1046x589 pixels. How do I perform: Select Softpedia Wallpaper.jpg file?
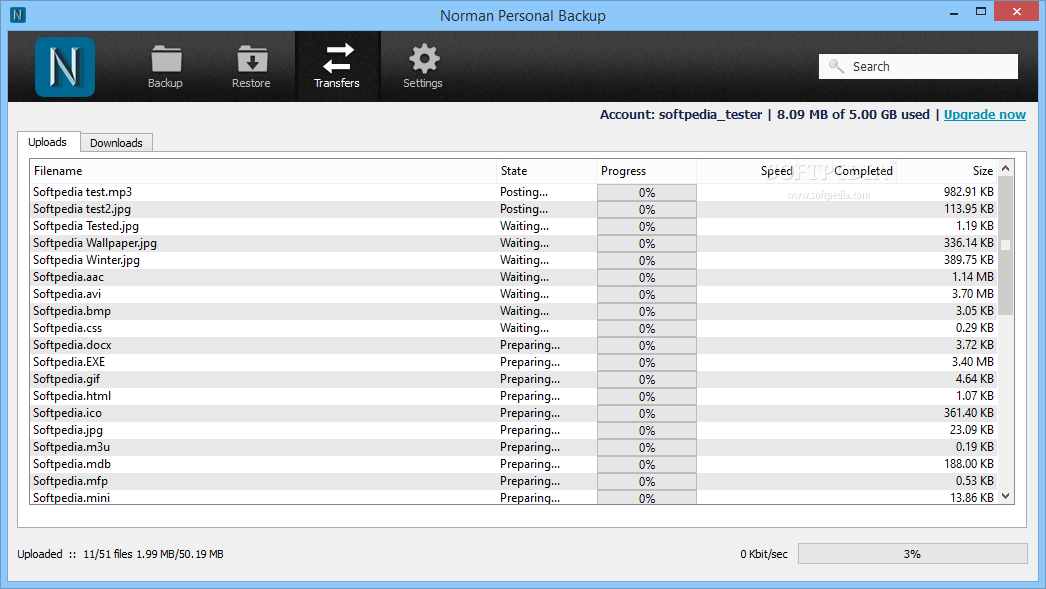coord(95,243)
